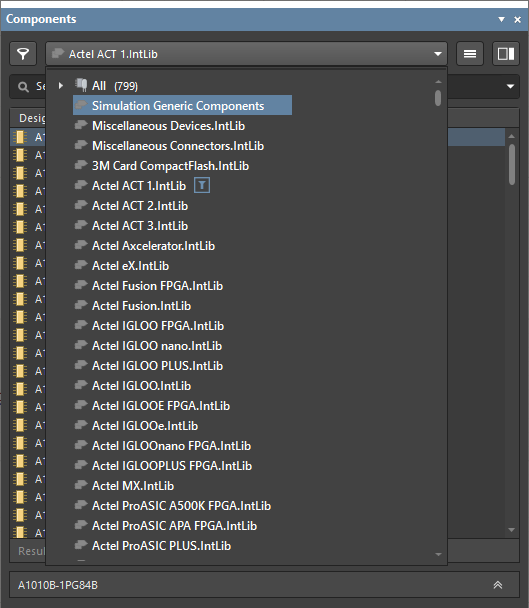Pick Actel IGLOO nano.IntLib
Viewport: 529px width, 608px height.
click(157, 346)
